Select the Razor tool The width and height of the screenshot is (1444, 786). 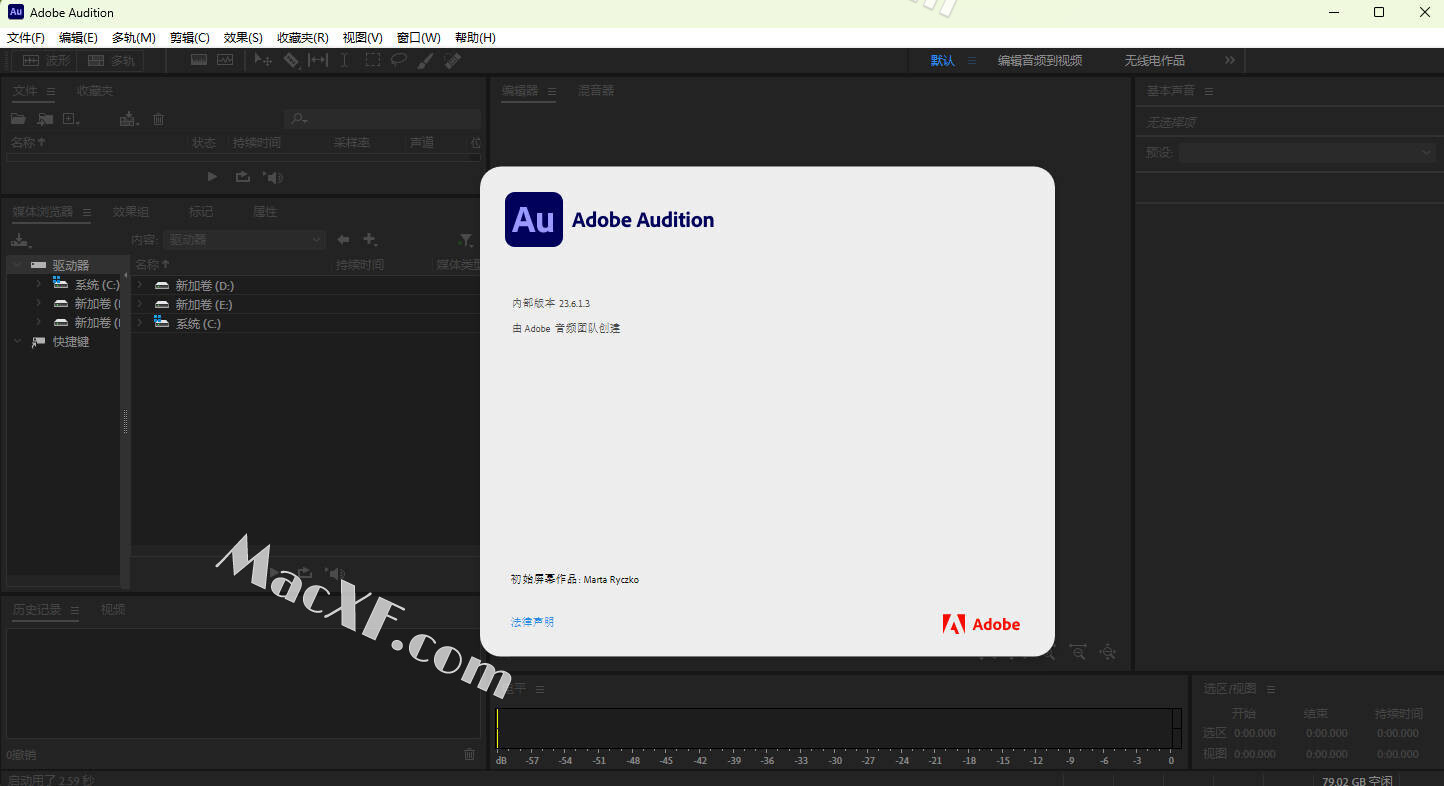[x=291, y=60]
